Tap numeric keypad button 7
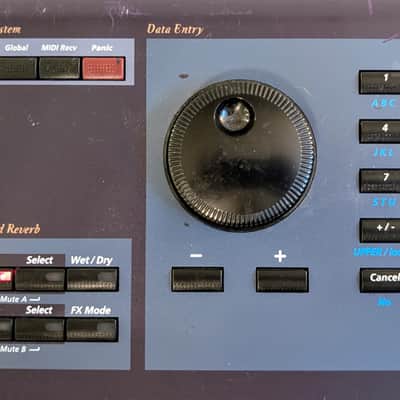Screen dimensions: 400x400 coord(380,181)
